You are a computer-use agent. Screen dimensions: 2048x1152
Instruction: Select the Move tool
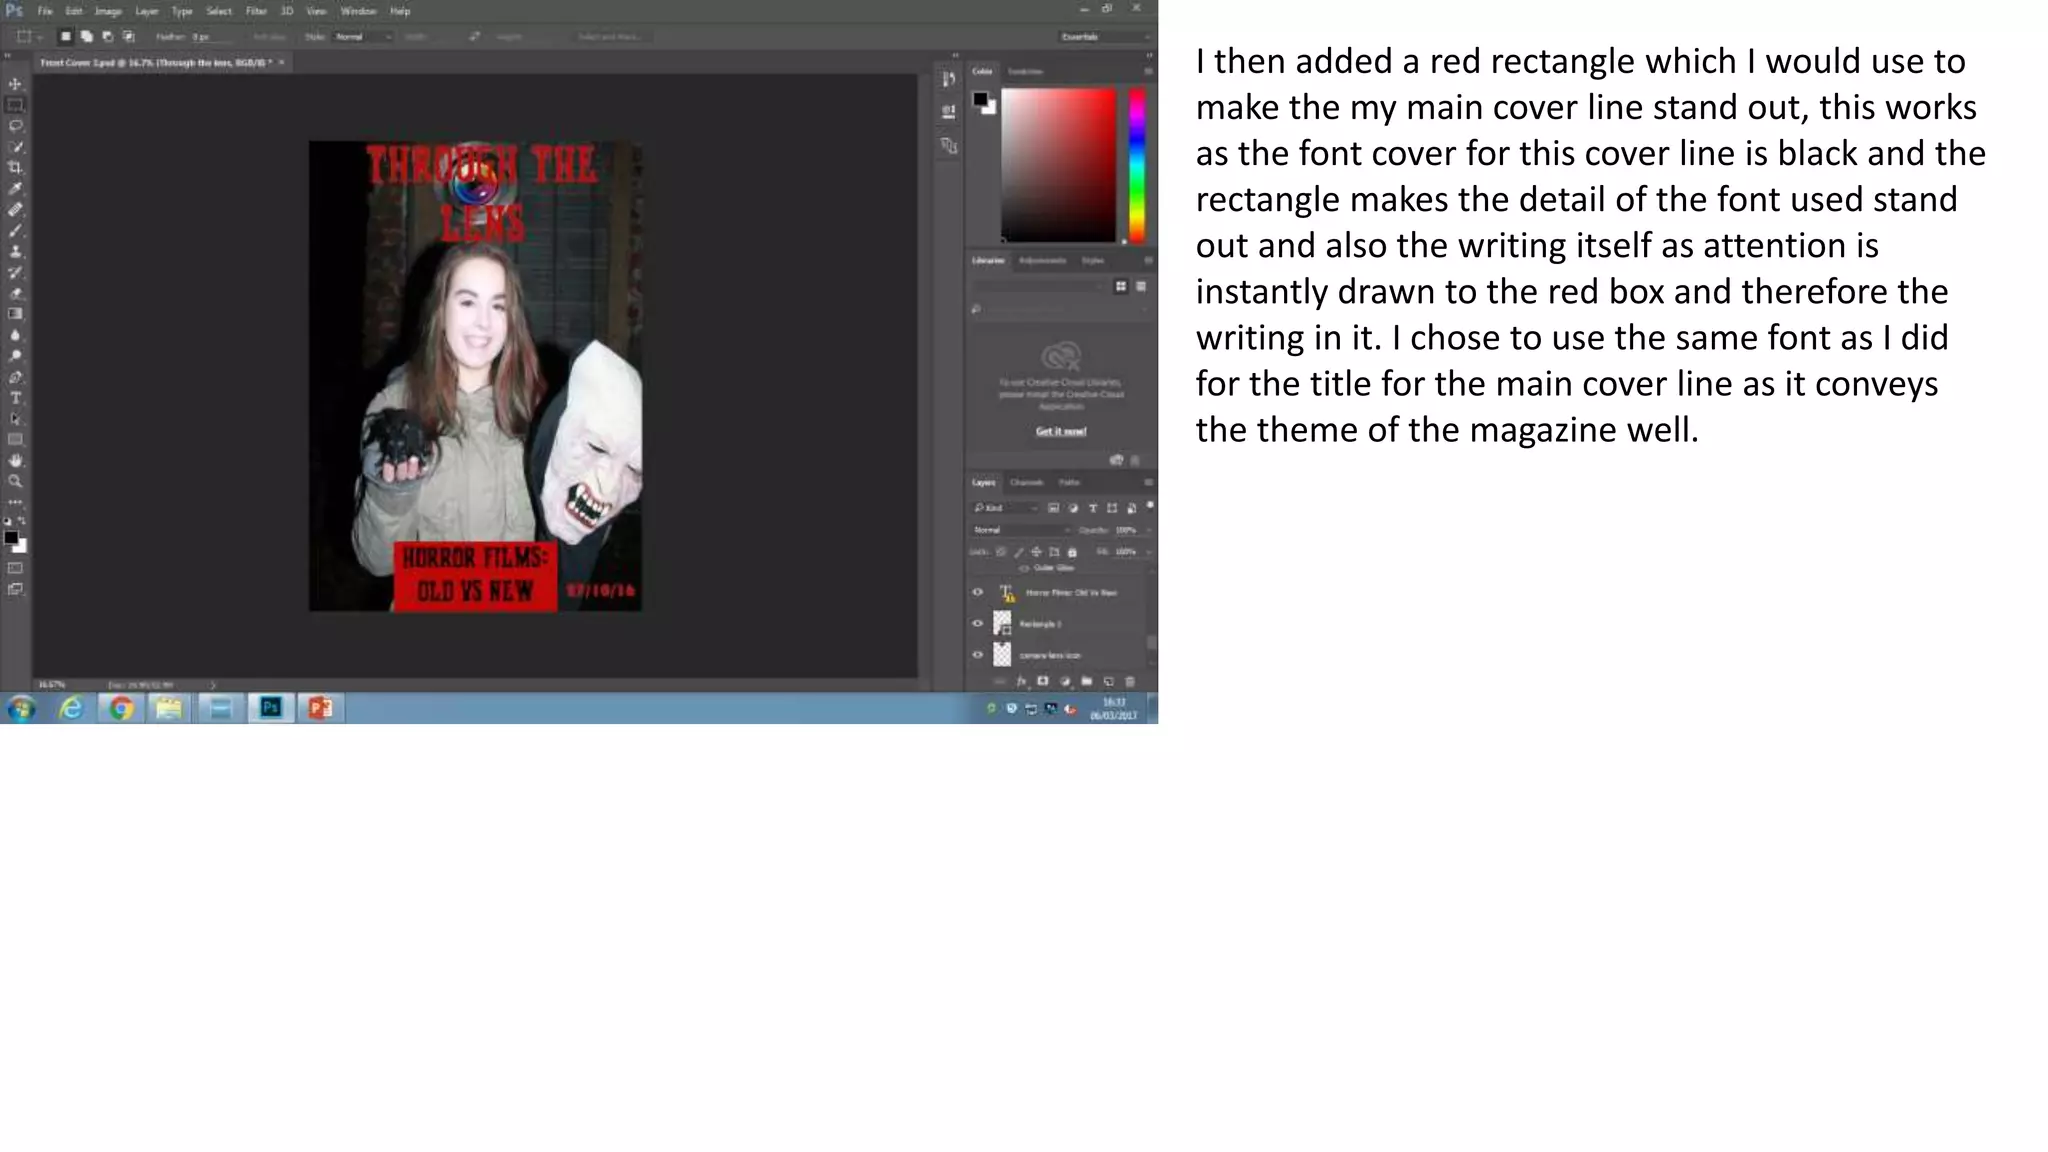15,84
